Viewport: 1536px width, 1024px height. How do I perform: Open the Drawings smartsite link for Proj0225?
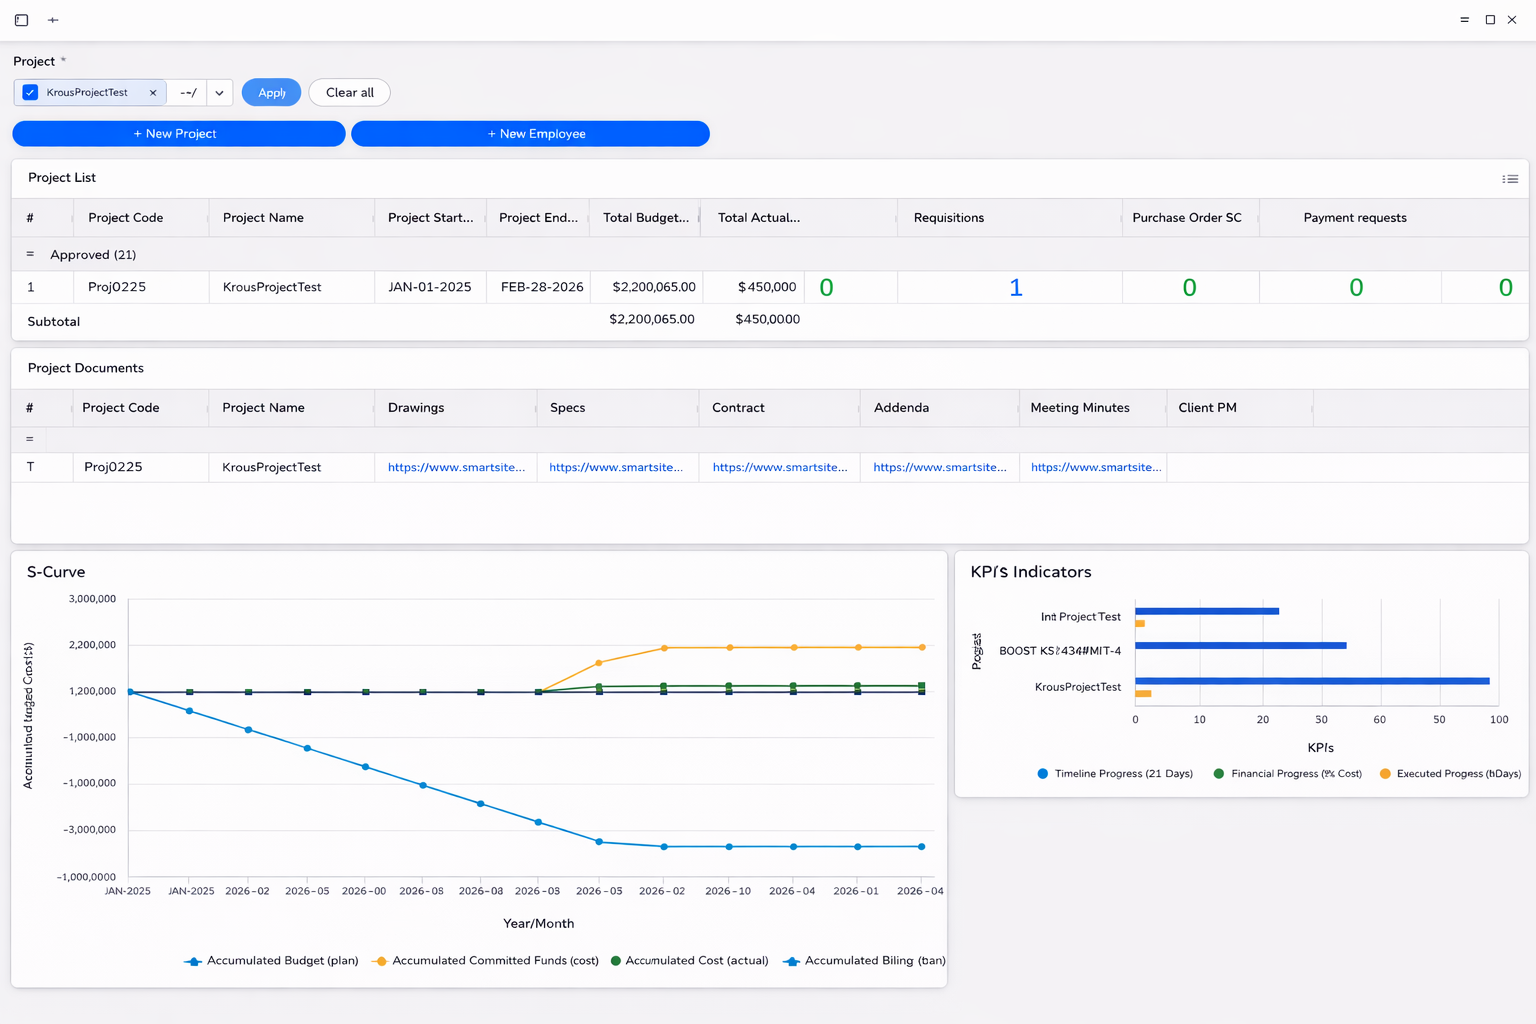click(456, 466)
